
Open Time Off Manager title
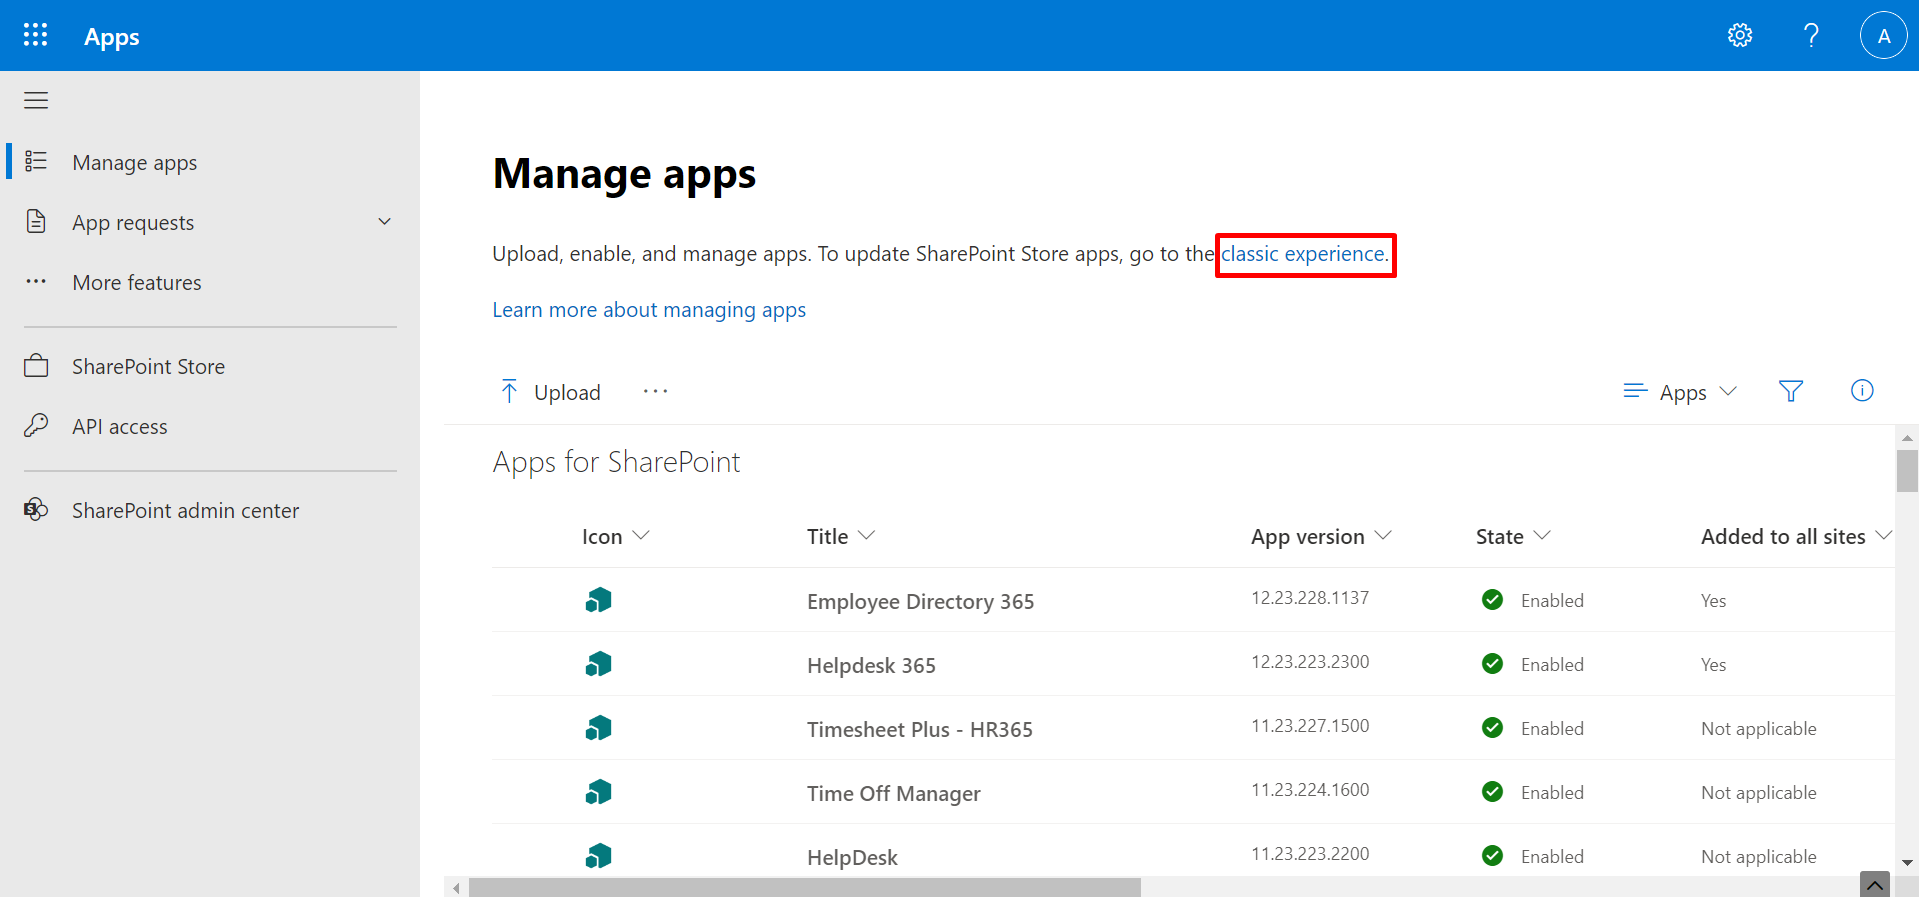pos(893,793)
